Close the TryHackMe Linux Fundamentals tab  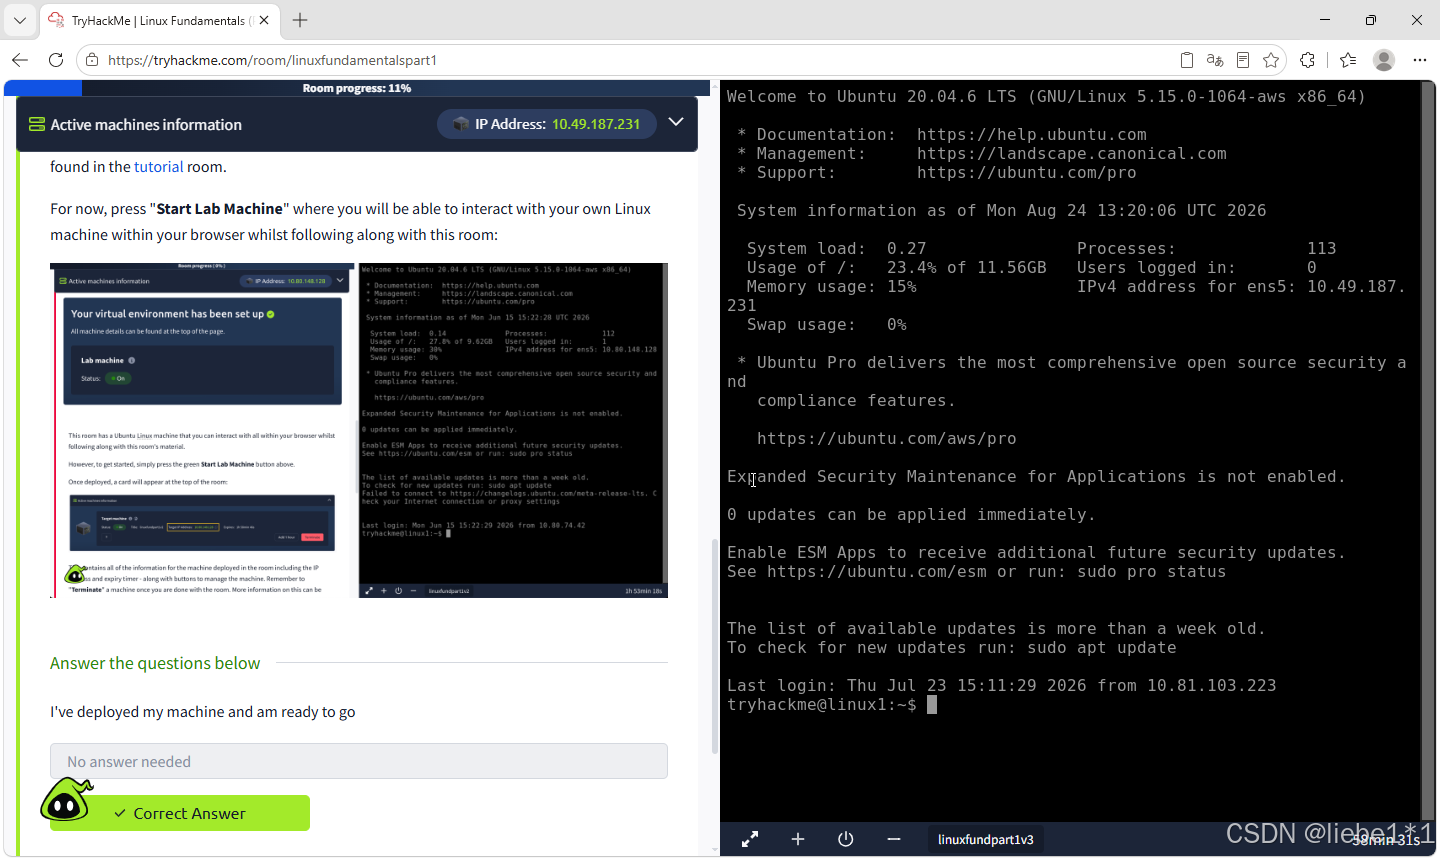click(264, 20)
